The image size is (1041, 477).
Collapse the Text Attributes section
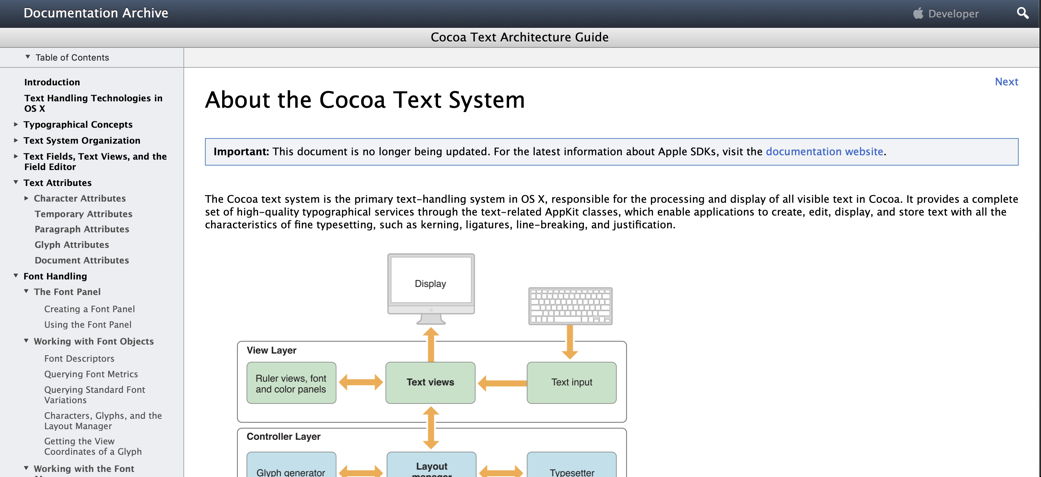(16, 183)
